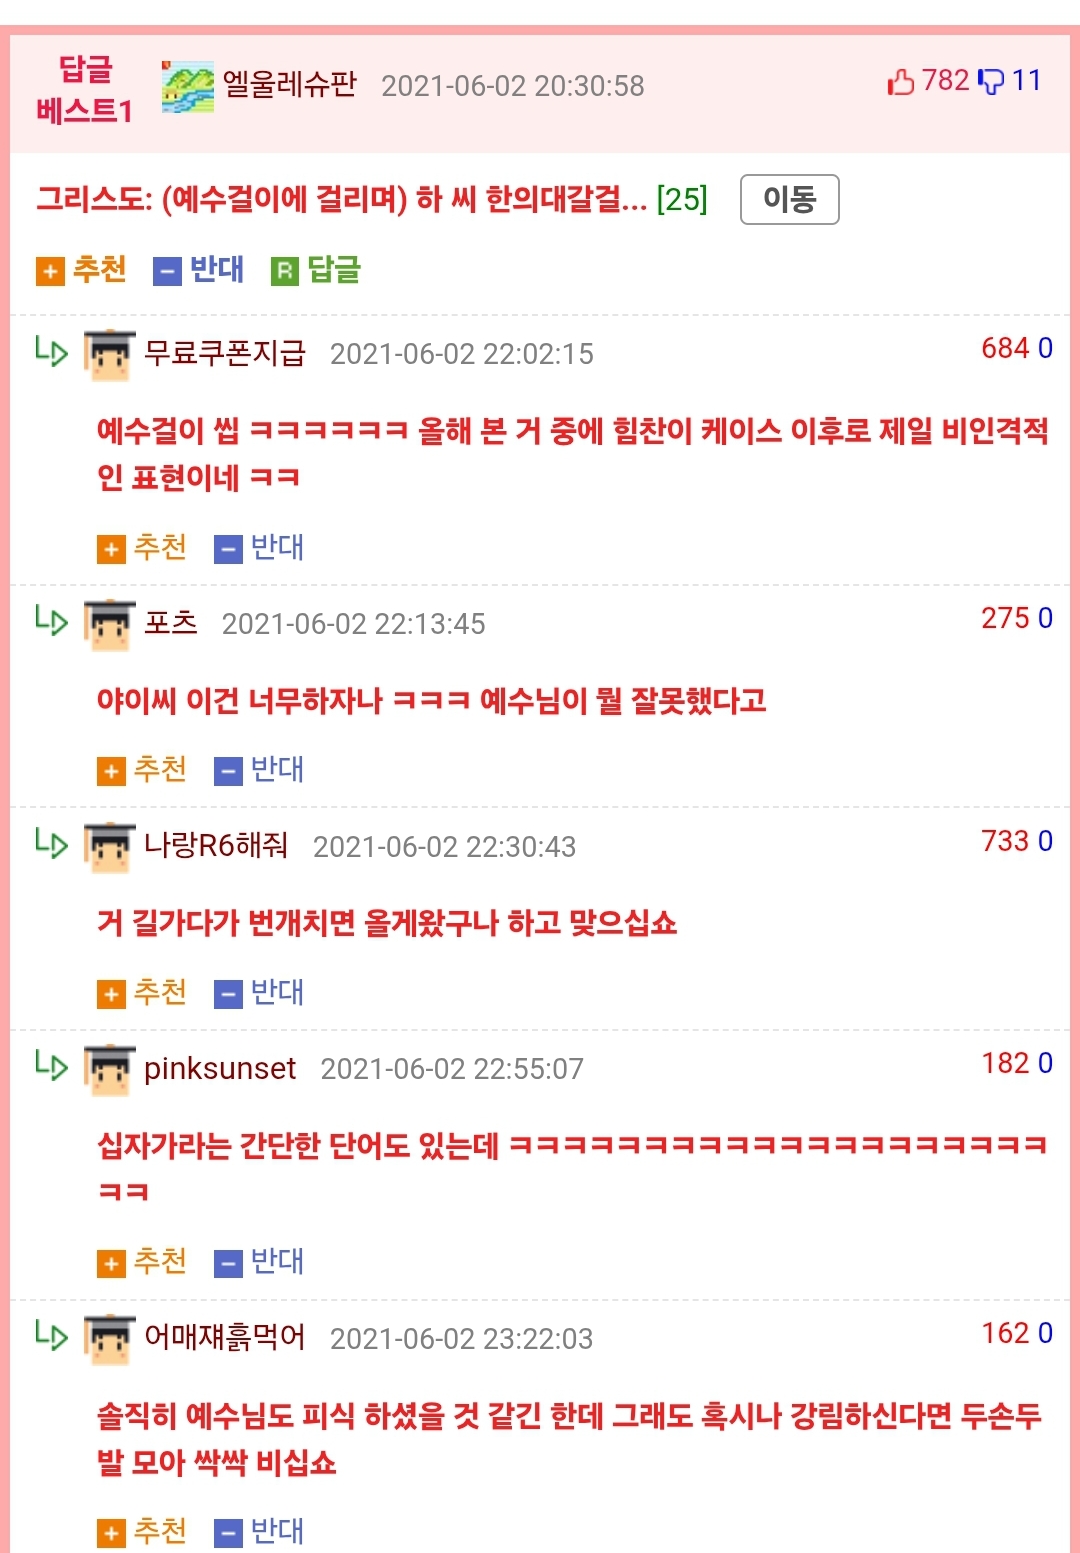The width and height of the screenshot is (1080, 1553).
Task: Upvote 무료쿠폰지급's reply with 추천
Action: 142,548
